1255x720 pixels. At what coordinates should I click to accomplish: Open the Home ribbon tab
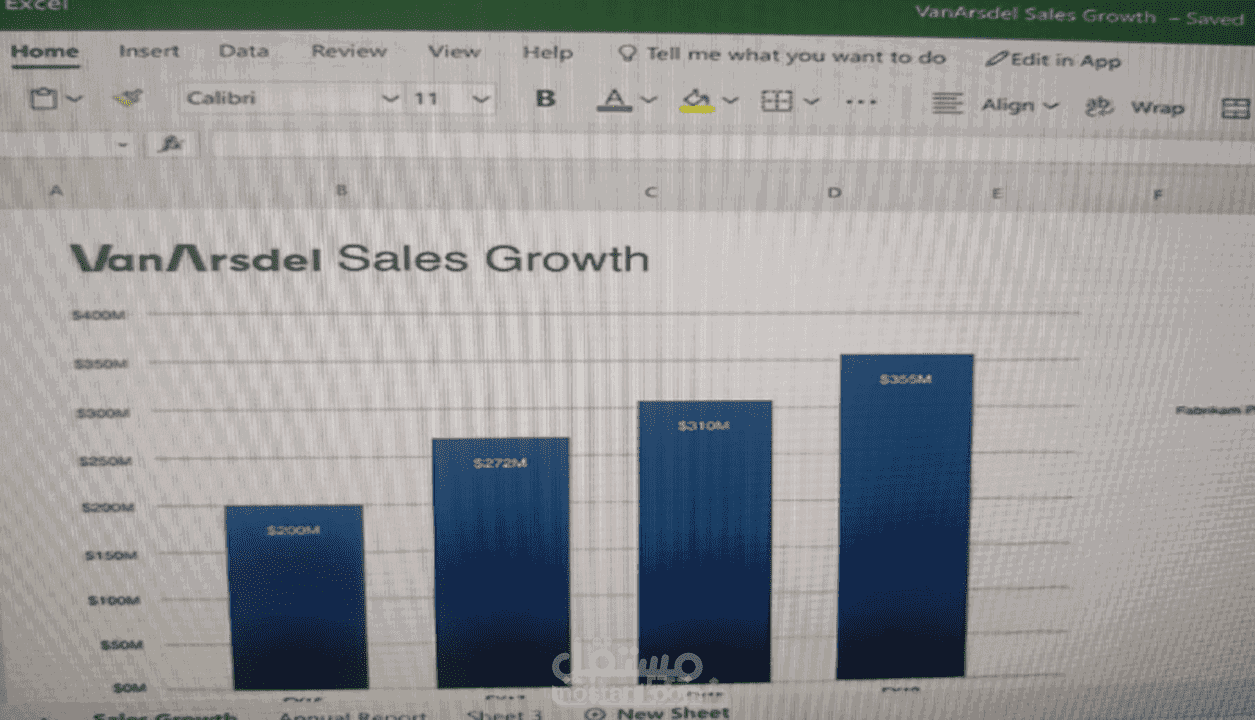click(x=44, y=52)
